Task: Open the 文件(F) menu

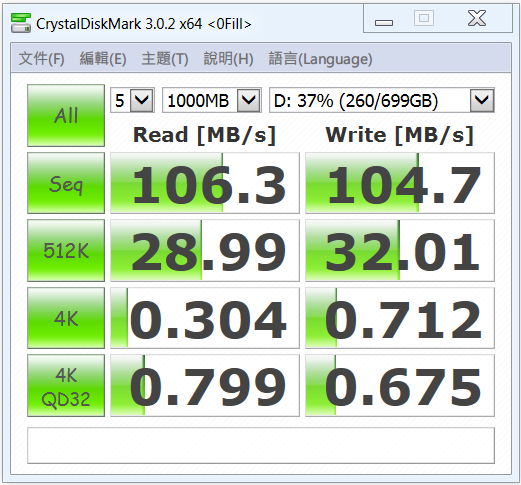Action: pyautogui.click(x=41, y=59)
